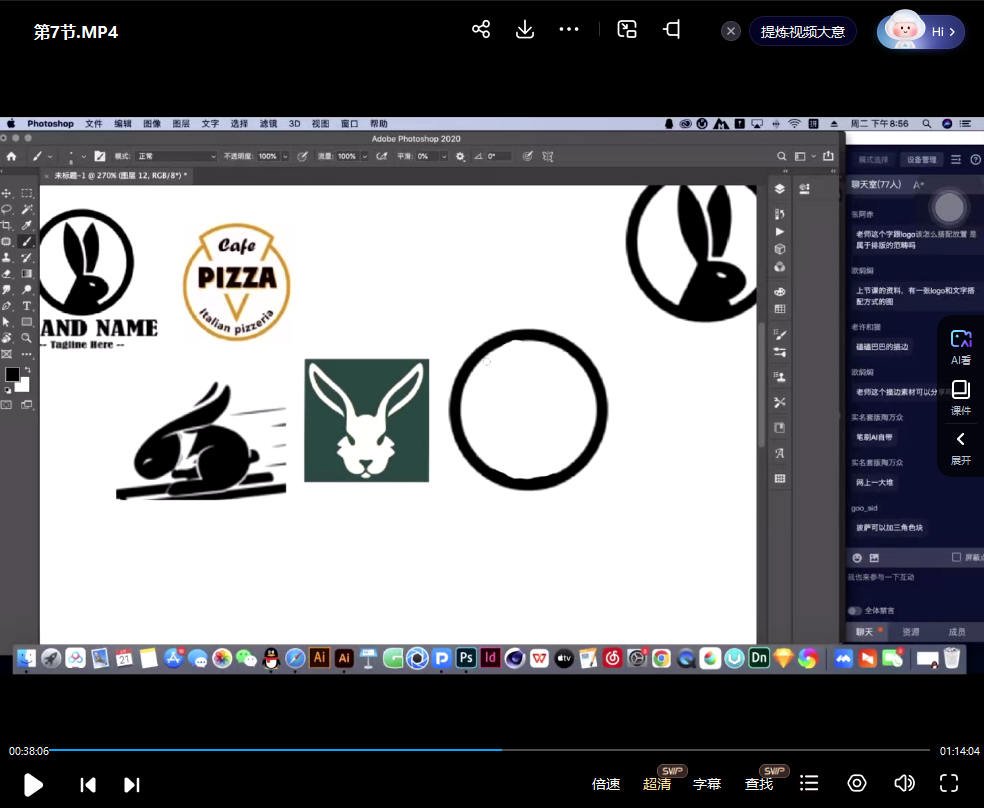
Task: Open the playlist icon in player controls
Action: point(810,783)
